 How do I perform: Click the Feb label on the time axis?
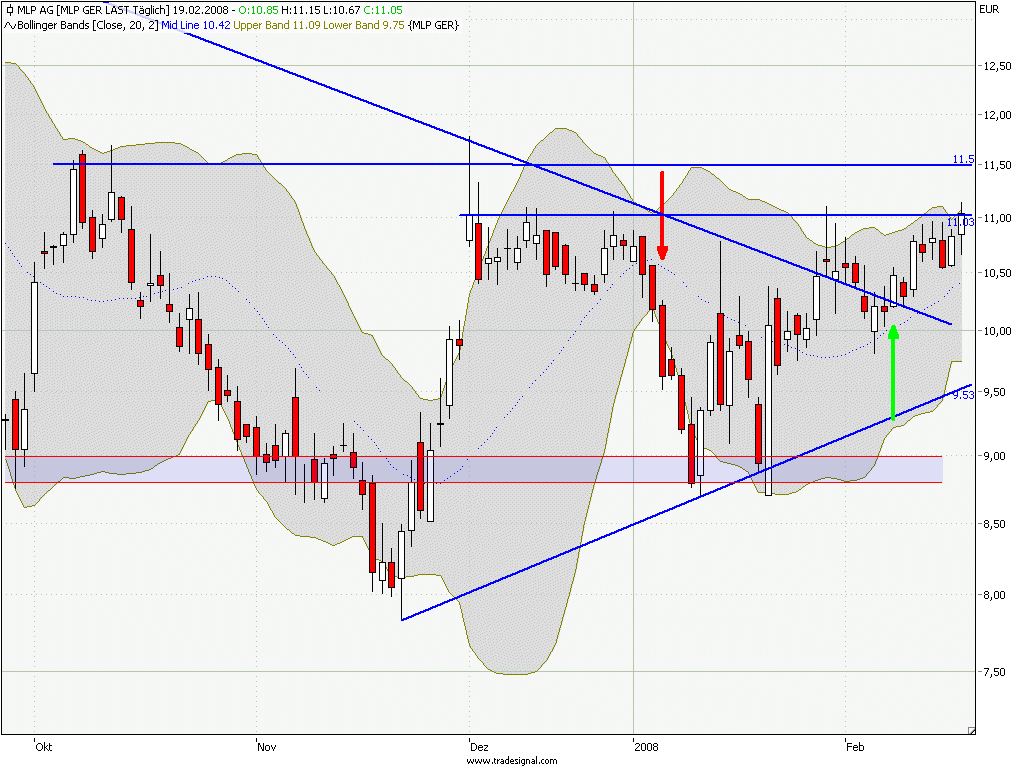(855, 747)
